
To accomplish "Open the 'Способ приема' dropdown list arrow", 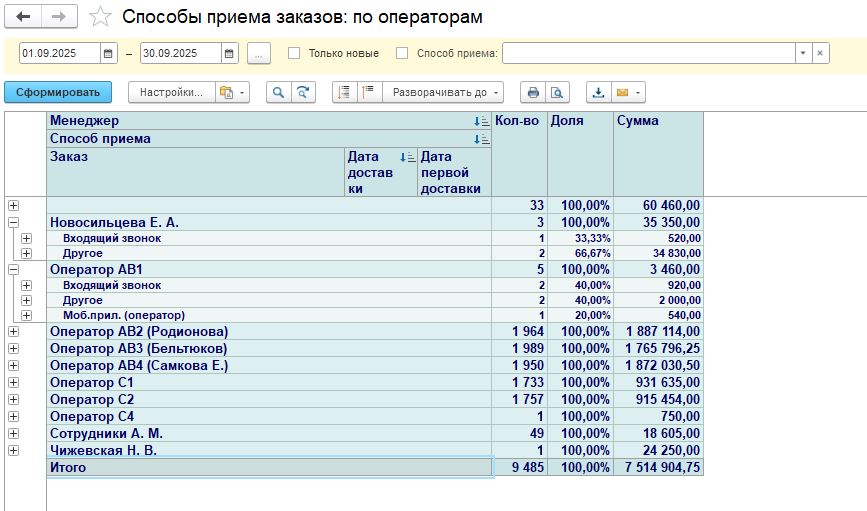I will click(802, 53).
